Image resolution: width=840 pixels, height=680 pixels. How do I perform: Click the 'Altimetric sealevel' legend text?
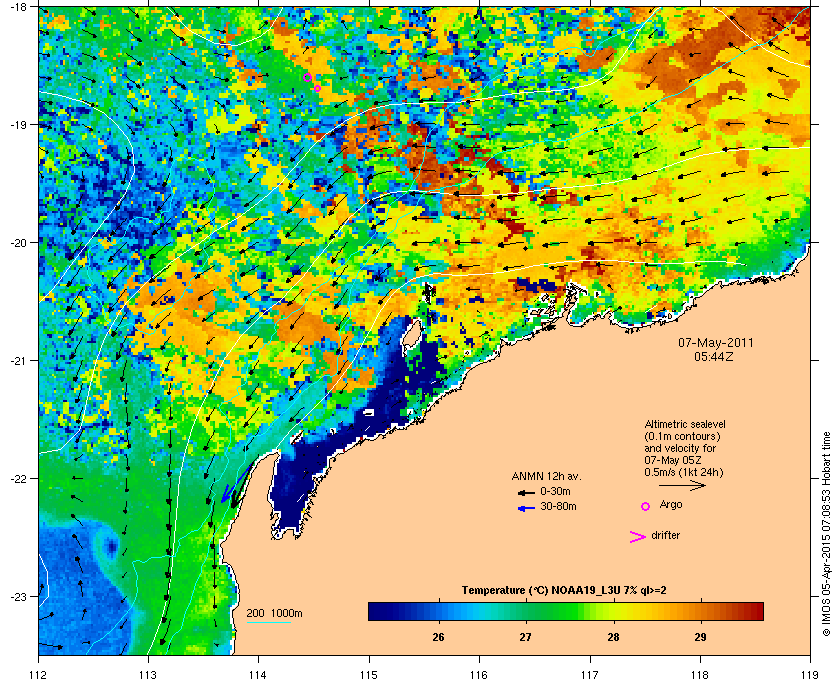[x=685, y=424]
